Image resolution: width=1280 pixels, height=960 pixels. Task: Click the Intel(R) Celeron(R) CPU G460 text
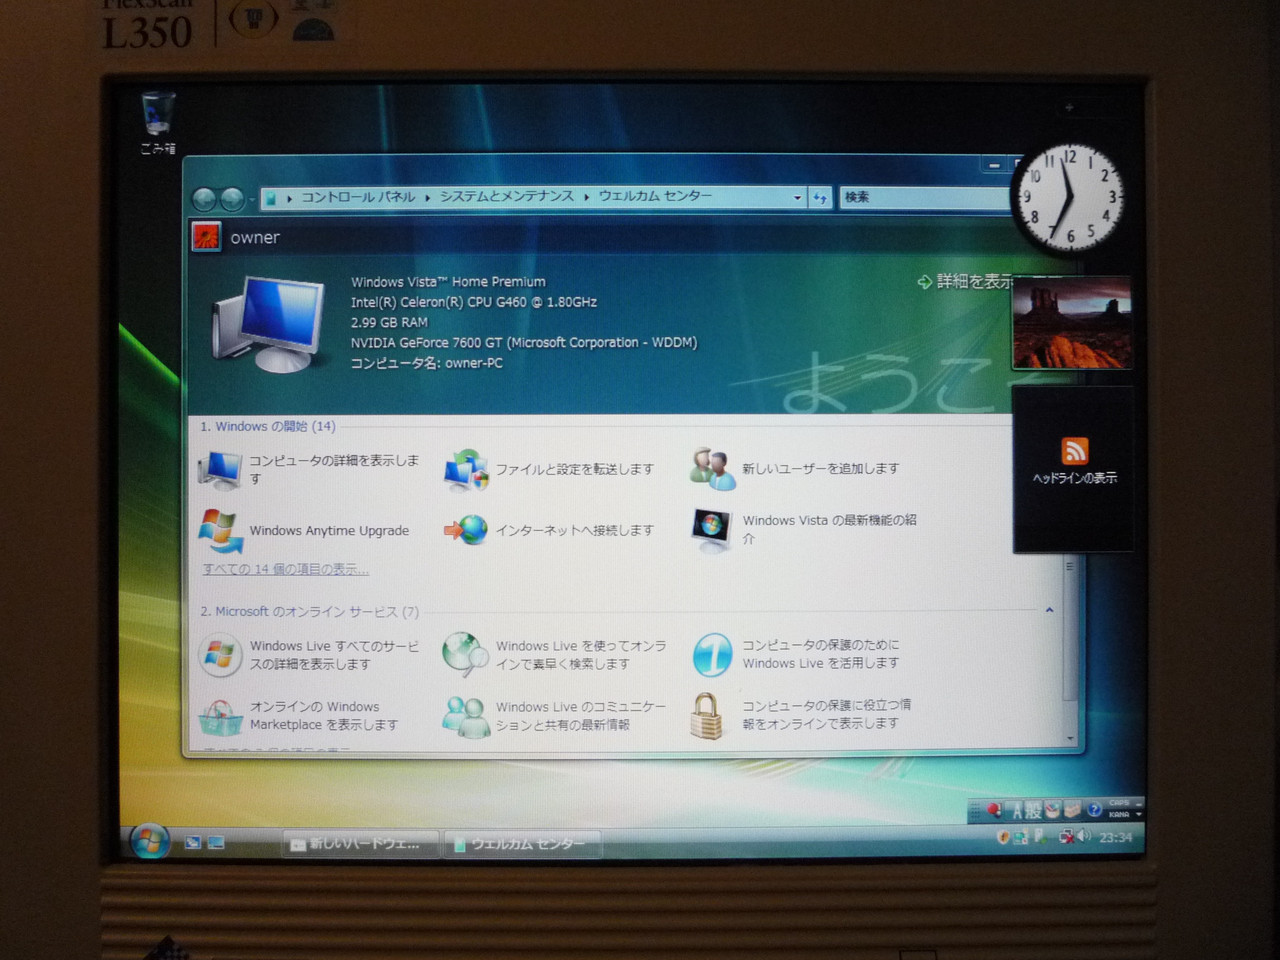pyautogui.click(x=474, y=302)
